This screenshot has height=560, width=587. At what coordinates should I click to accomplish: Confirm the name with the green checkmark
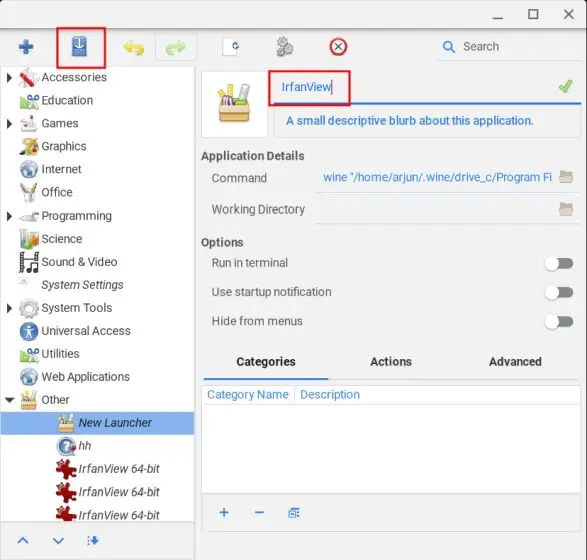pos(565,86)
